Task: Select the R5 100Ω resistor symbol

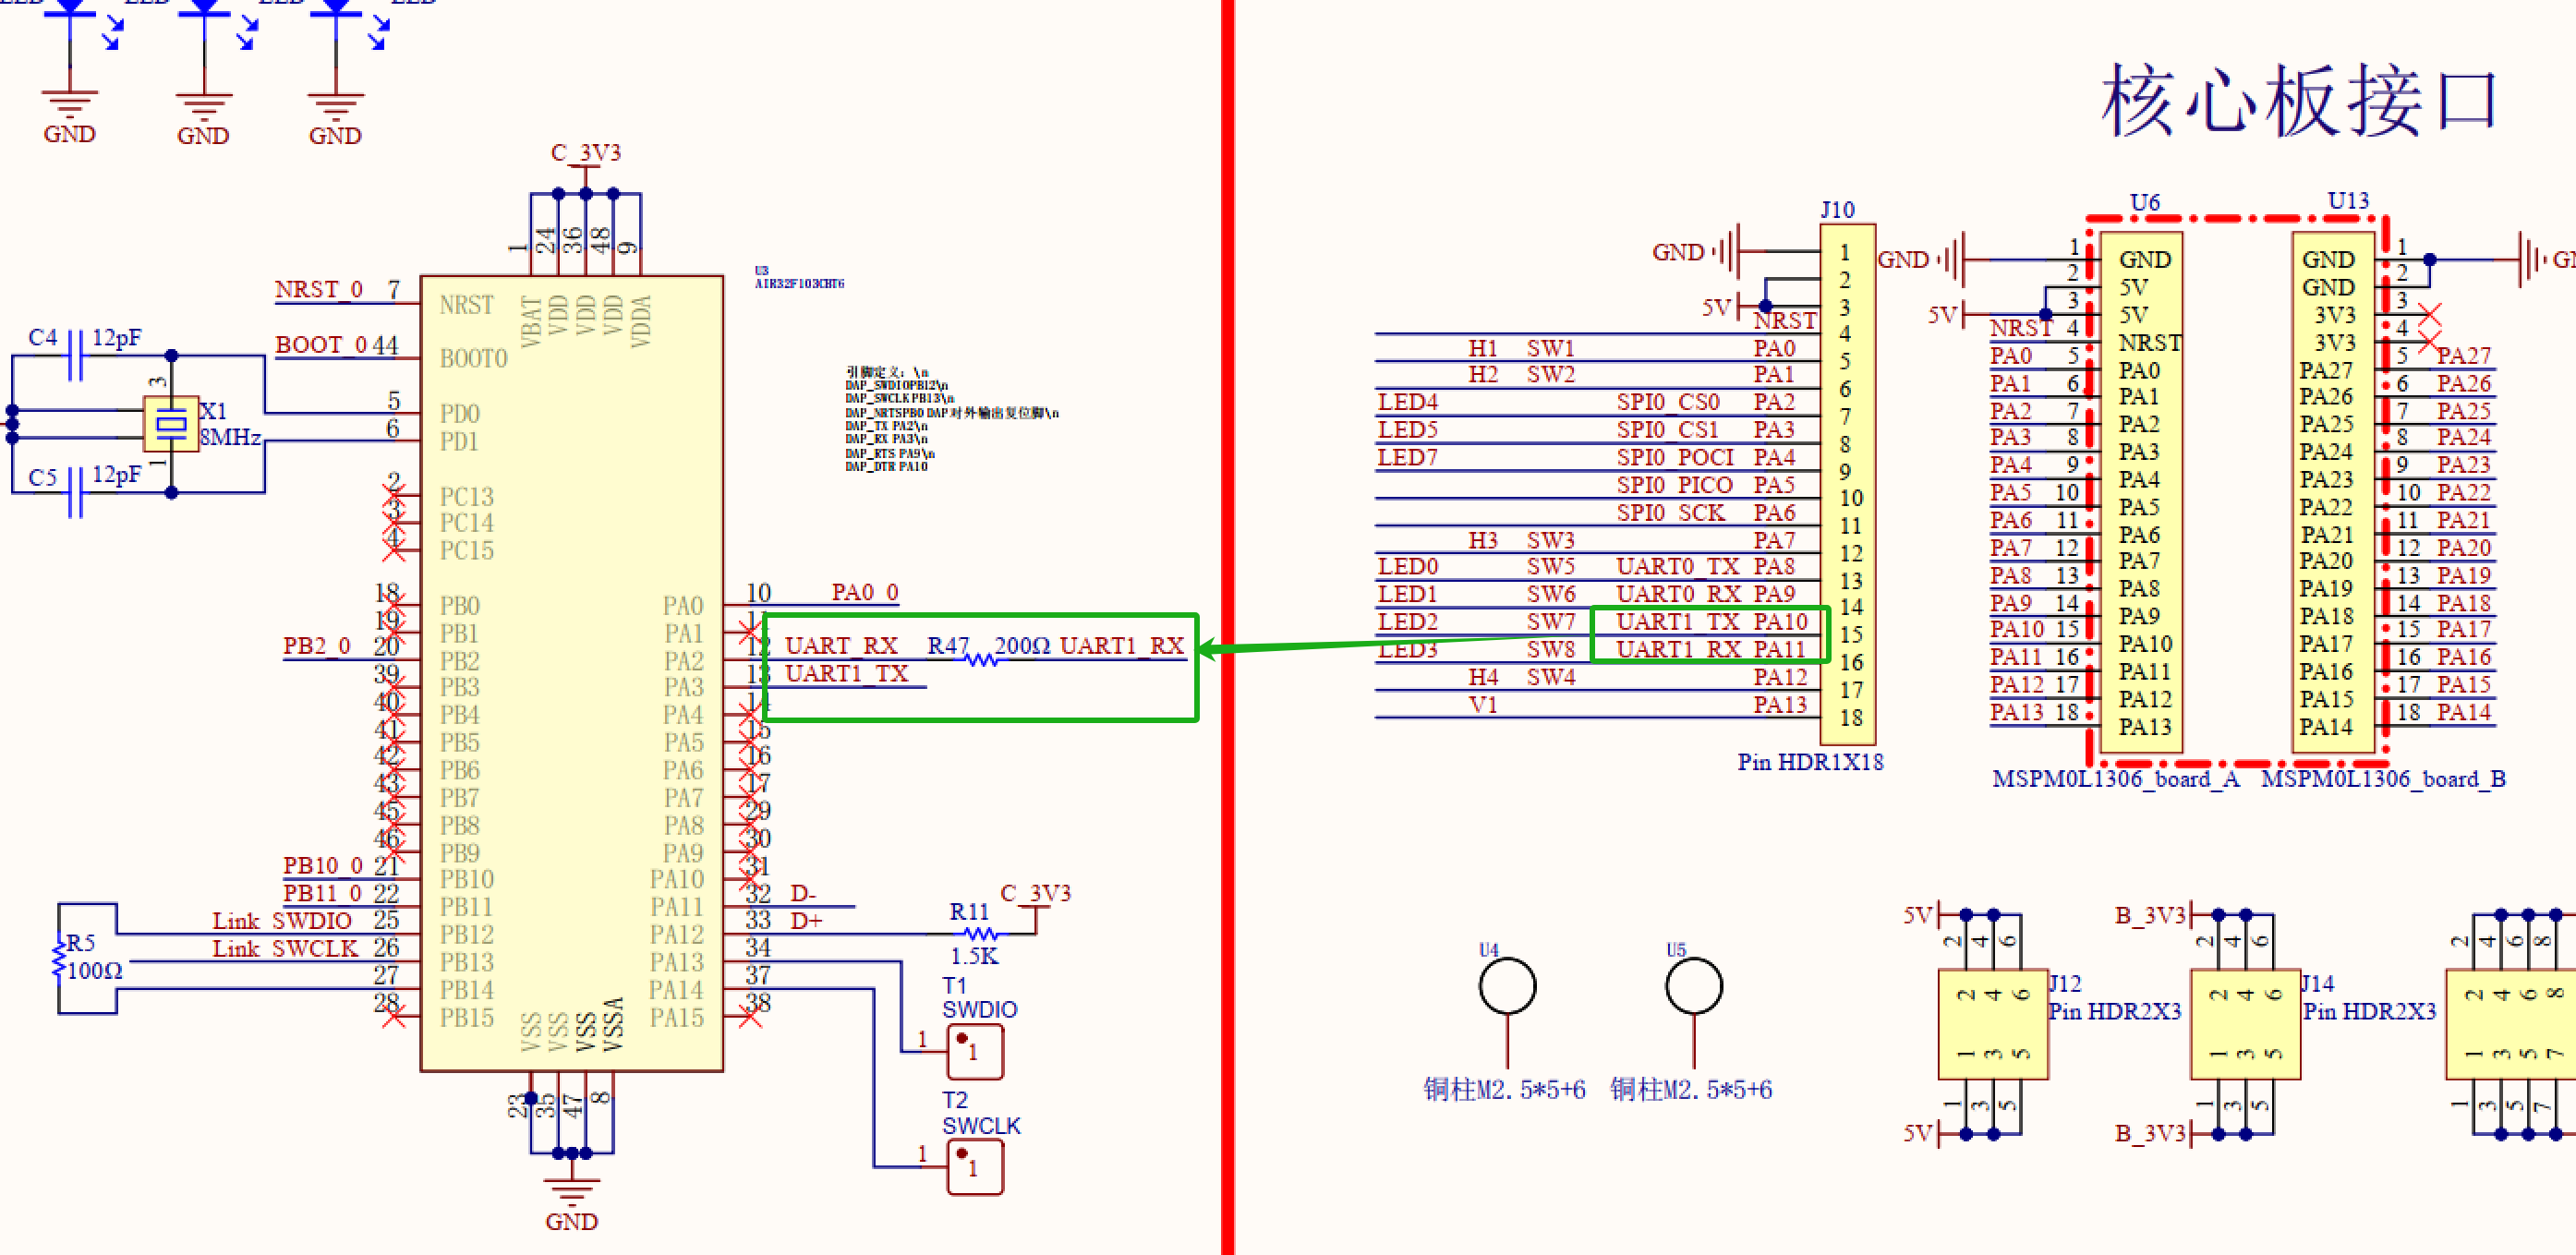Action: tap(58, 958)
